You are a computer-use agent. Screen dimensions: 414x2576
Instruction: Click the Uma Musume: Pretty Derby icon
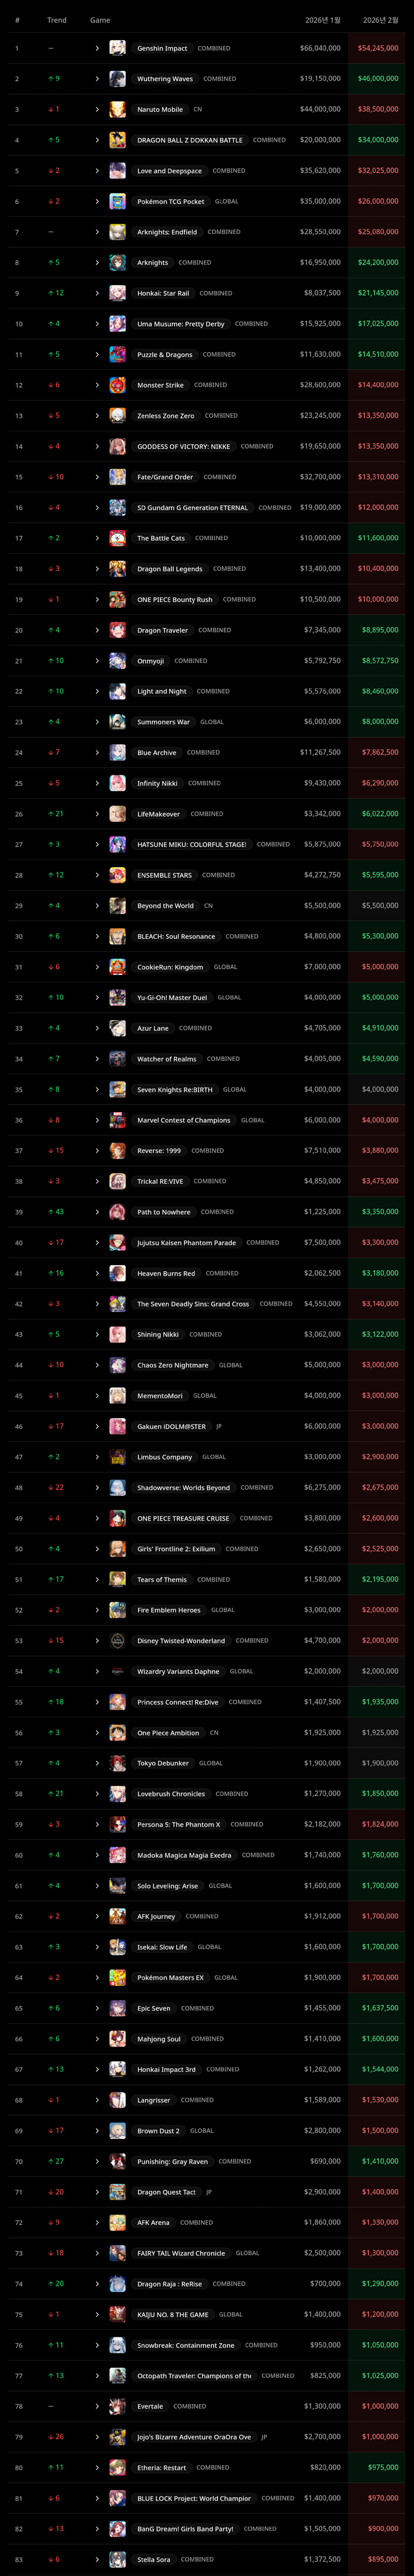pyautogui.click(x=117, y=324)
